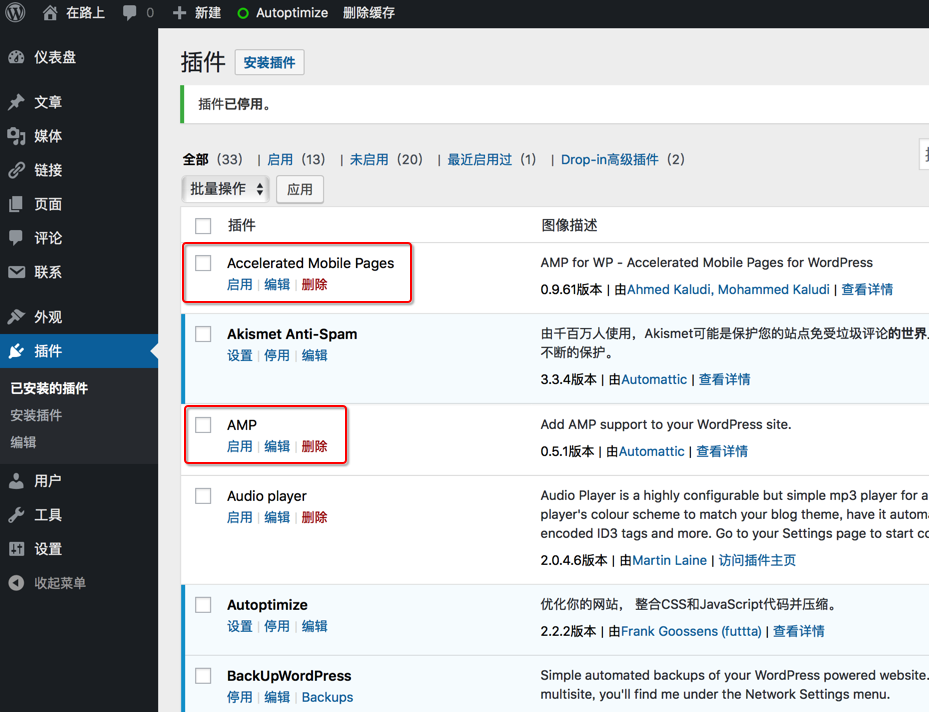This screenshot has width=929, height=713.
Task: Check the AMP plugin checkbox
Action: 203,425
